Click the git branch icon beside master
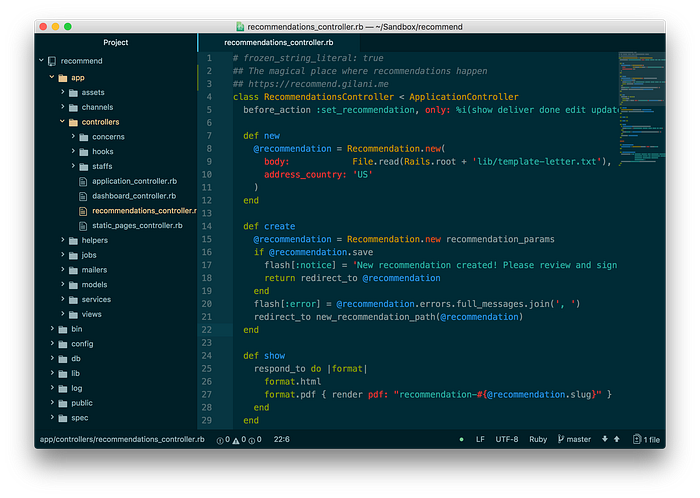This screenshot has height=498, width=700. (x=561, y=439)
